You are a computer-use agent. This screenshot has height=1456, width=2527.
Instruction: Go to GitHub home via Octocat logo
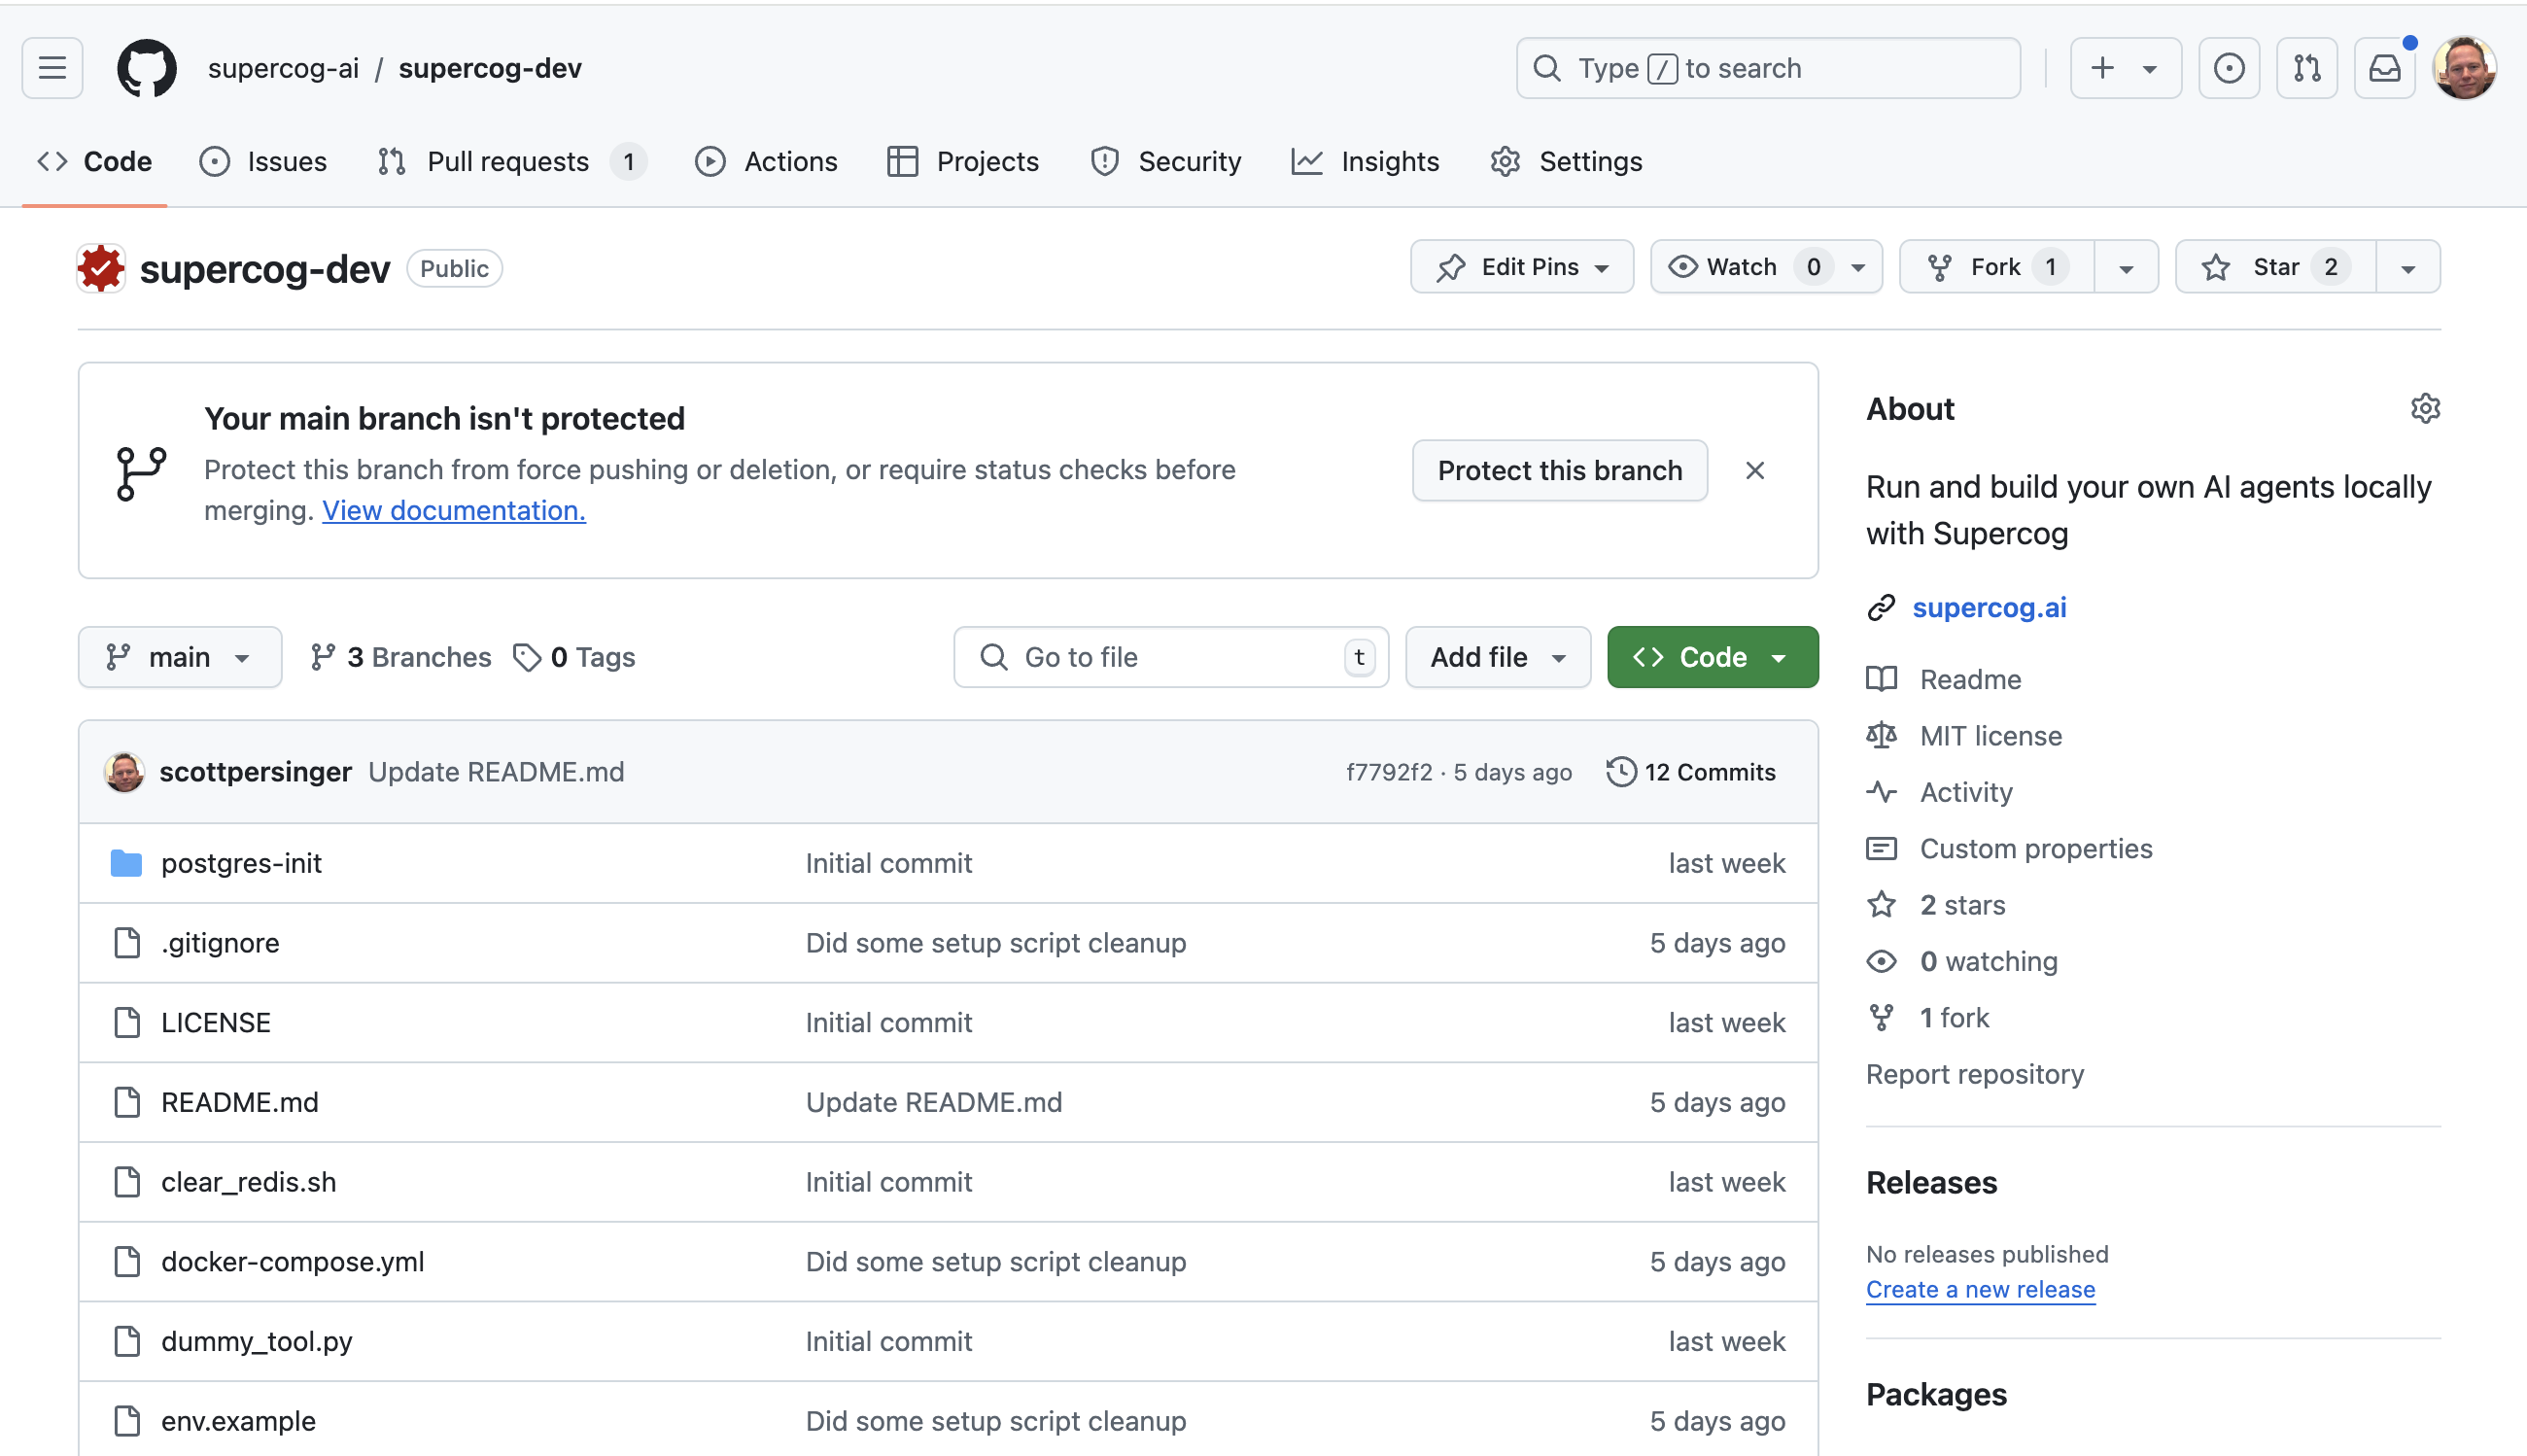[147, 68]
